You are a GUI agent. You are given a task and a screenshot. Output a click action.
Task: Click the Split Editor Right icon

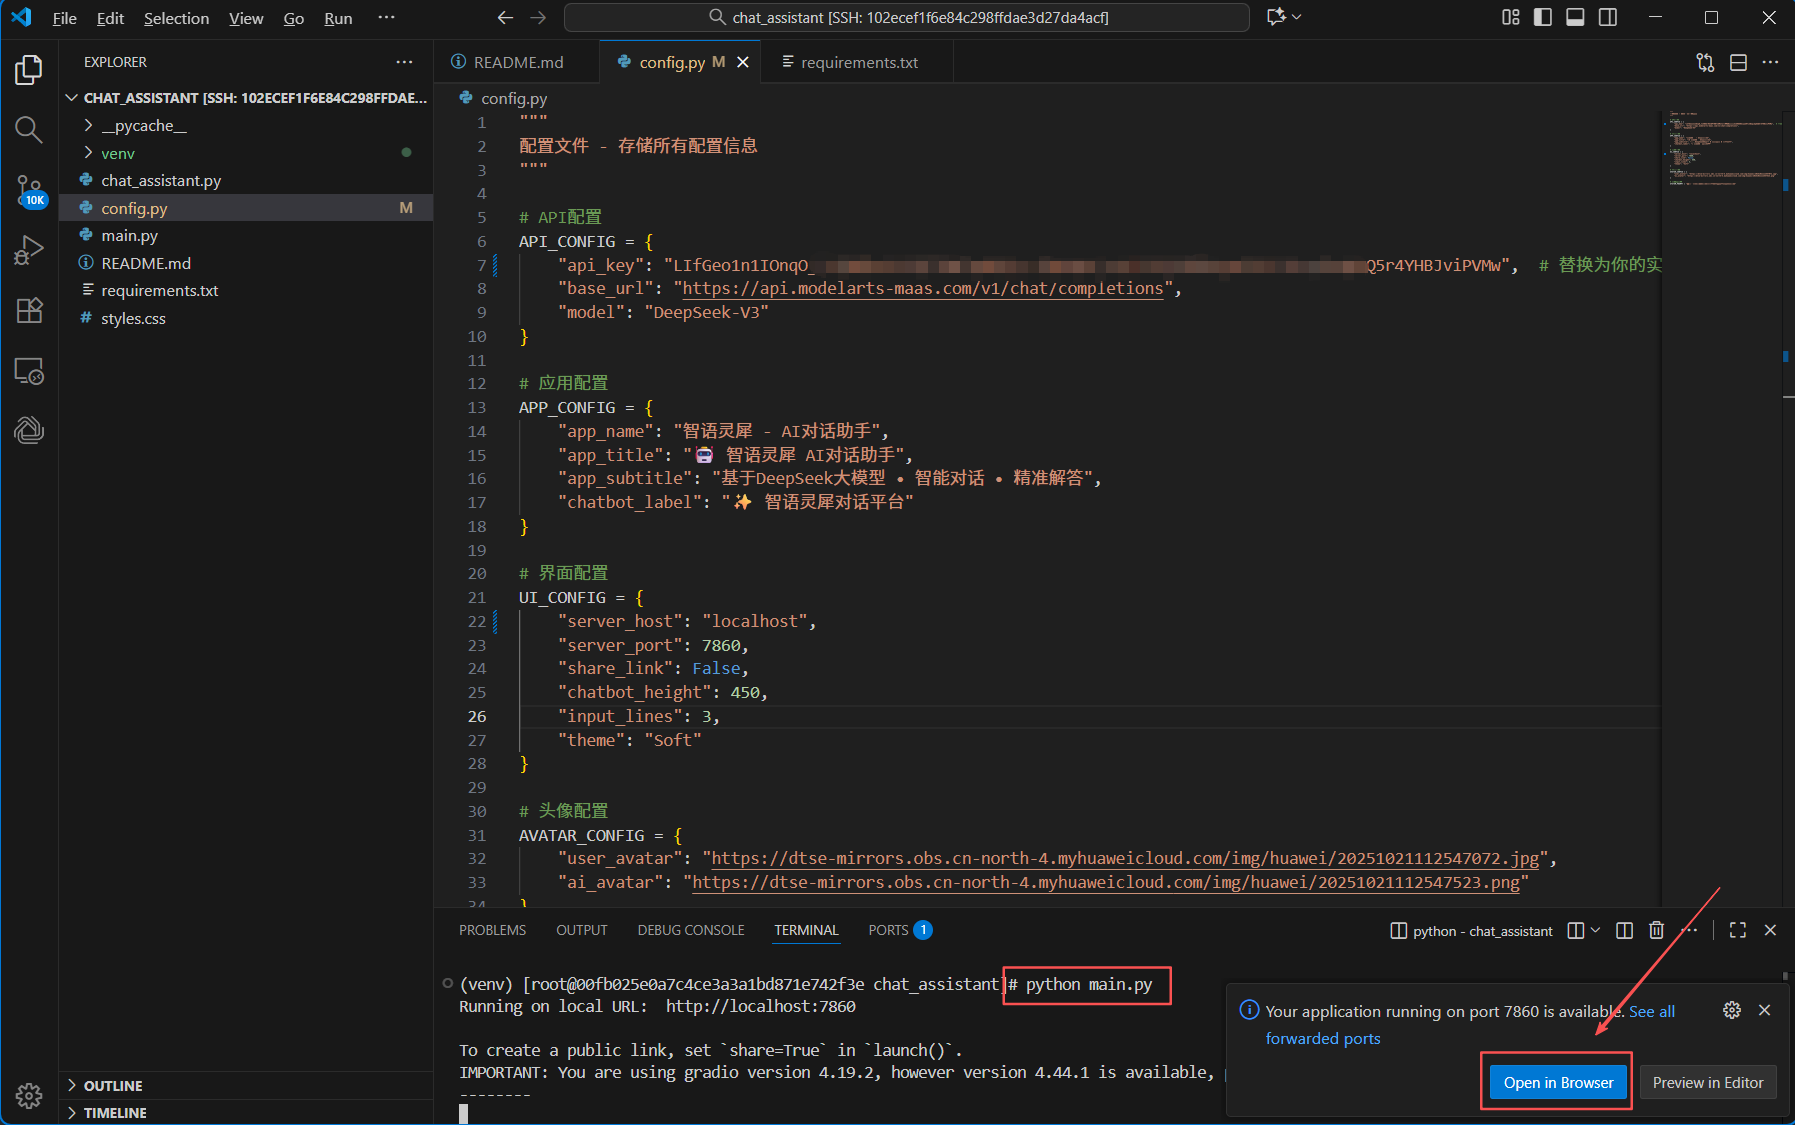point(1738,62)
